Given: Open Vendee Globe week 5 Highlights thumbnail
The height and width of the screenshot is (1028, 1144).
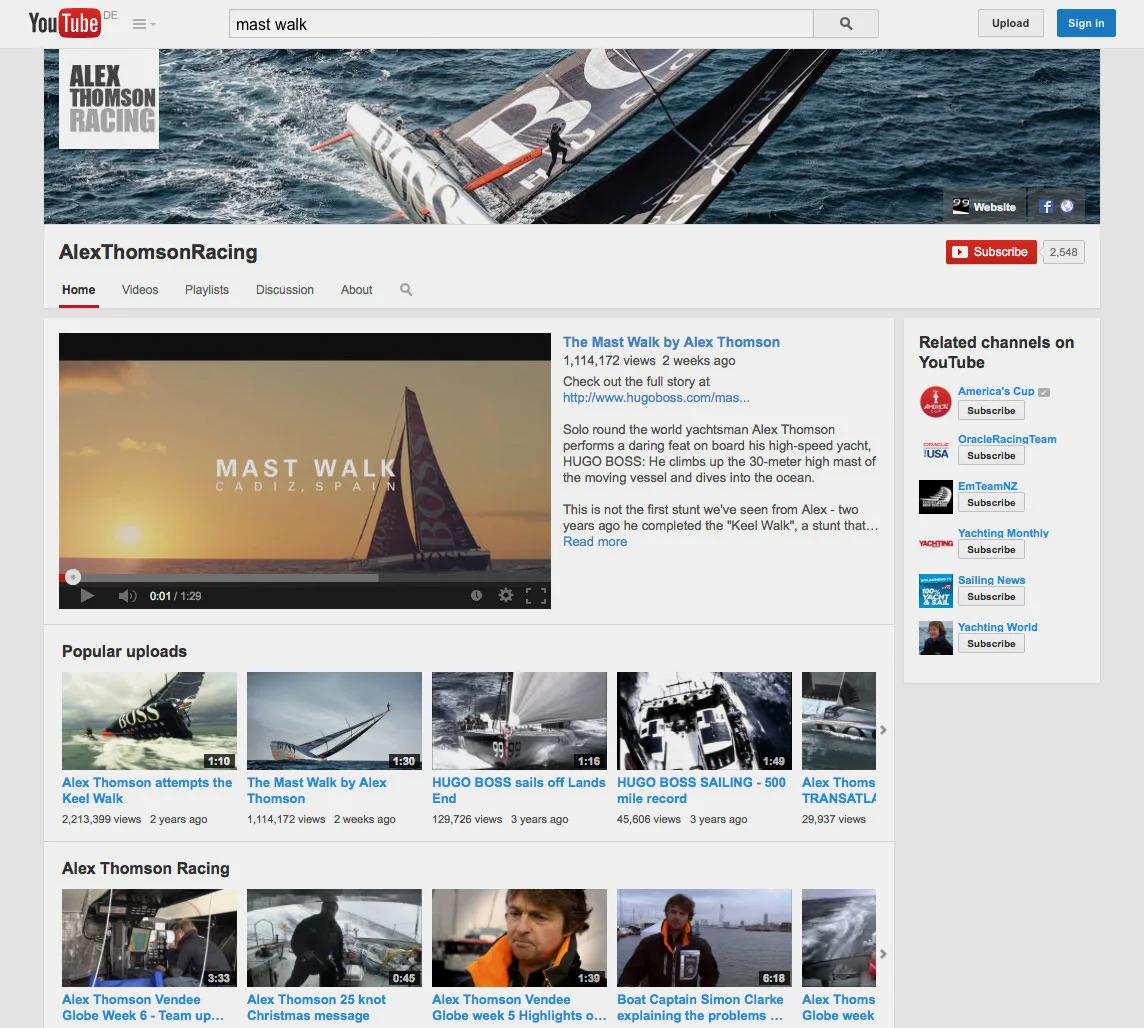Looking at the screenshot, I should pos(519,938).
